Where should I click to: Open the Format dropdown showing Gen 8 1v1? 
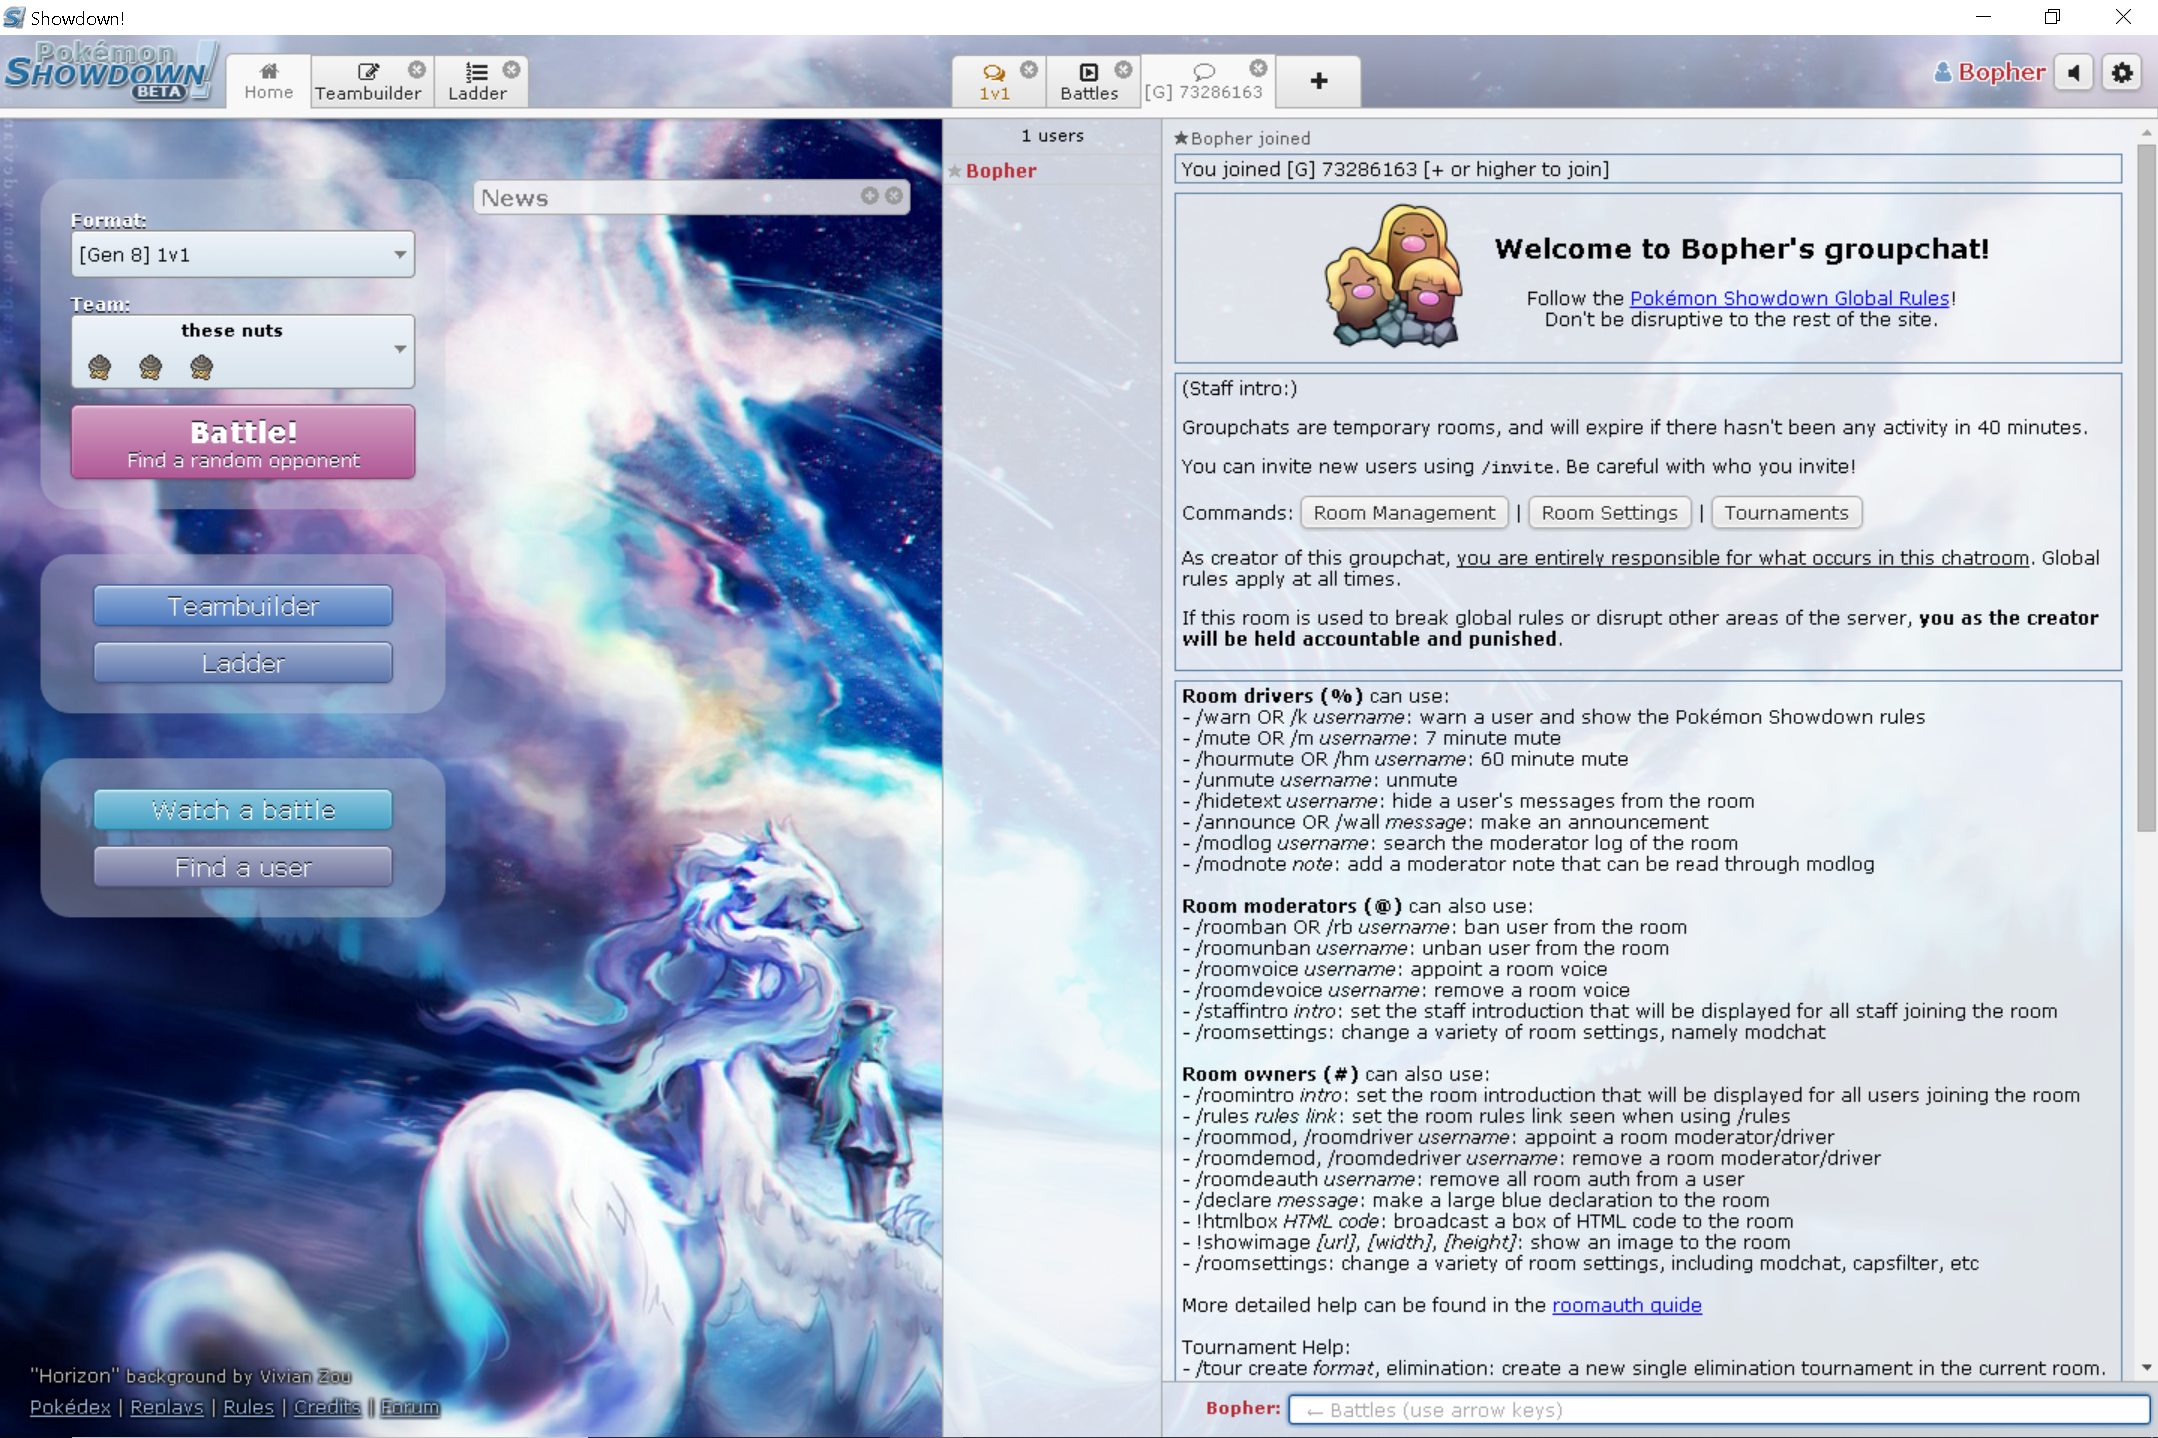242,255
